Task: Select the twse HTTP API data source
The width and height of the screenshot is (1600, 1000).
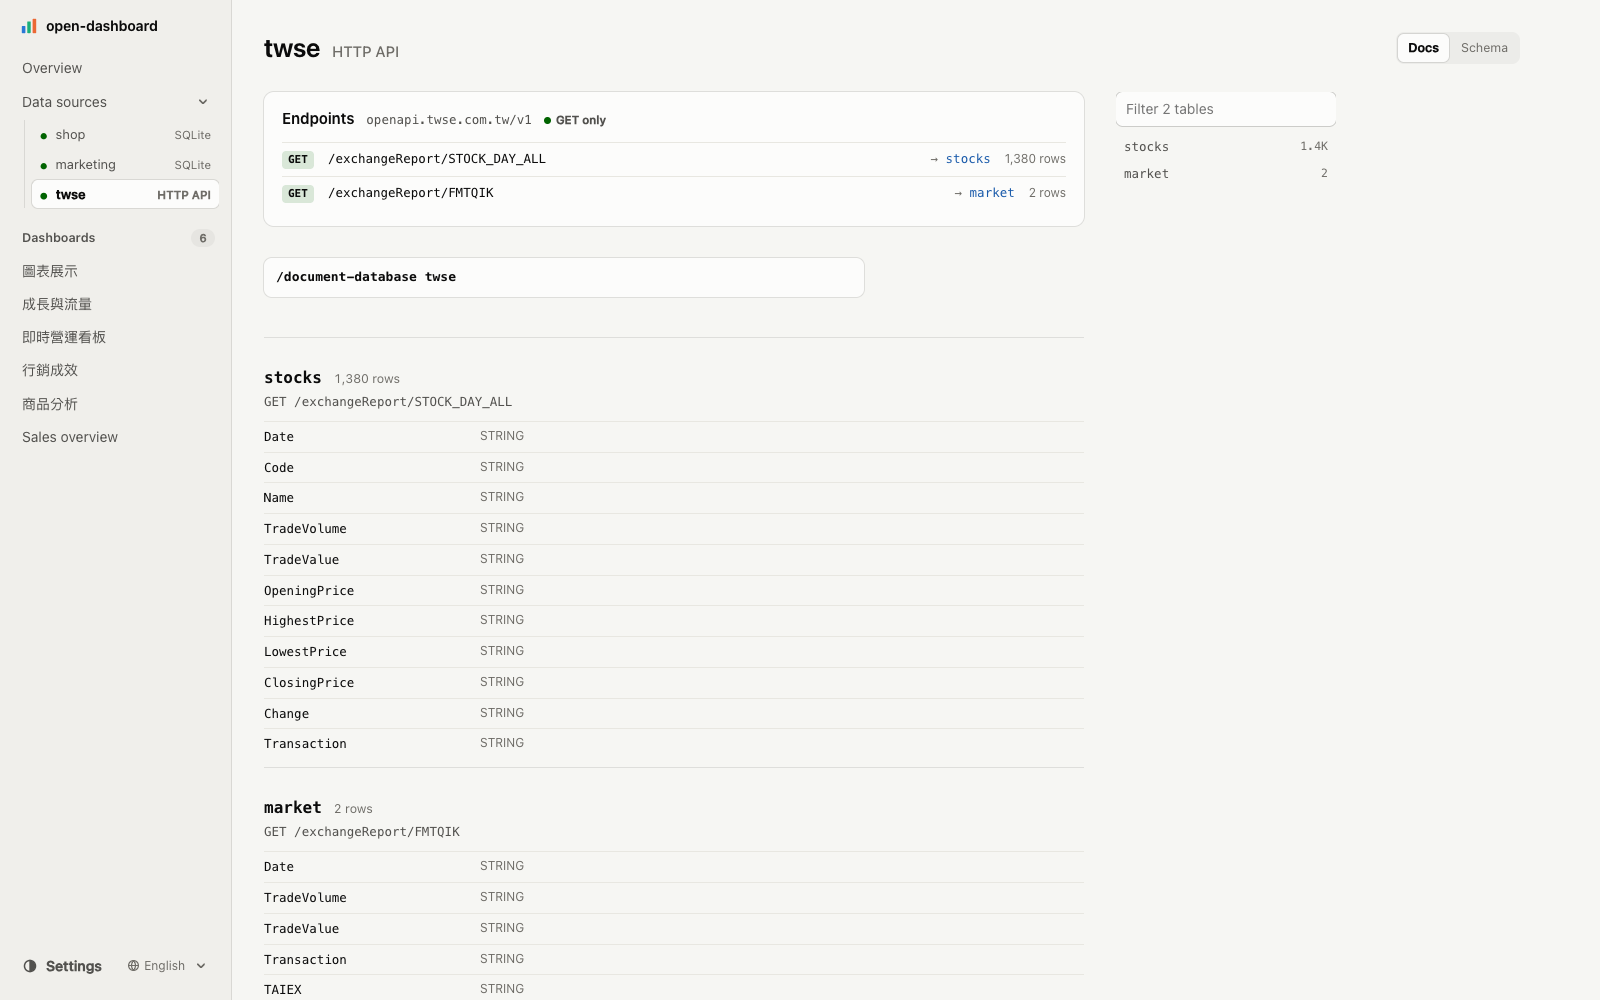Action: 125,195
